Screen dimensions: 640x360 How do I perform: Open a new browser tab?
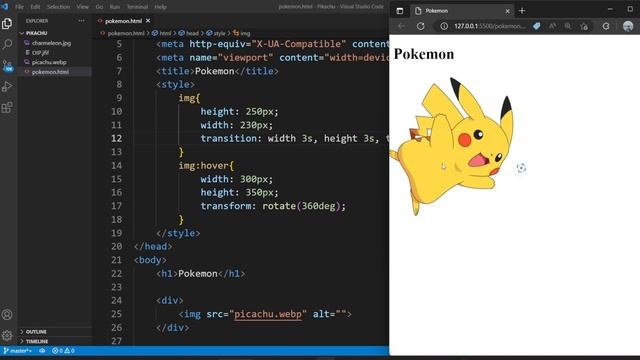pyautogui.click(x=522, y=11)
